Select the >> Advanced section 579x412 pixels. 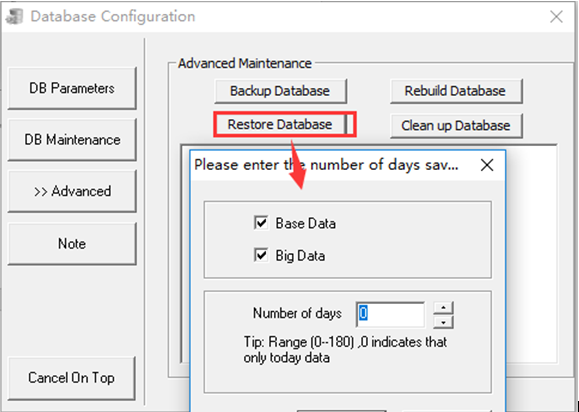(72, 191)
